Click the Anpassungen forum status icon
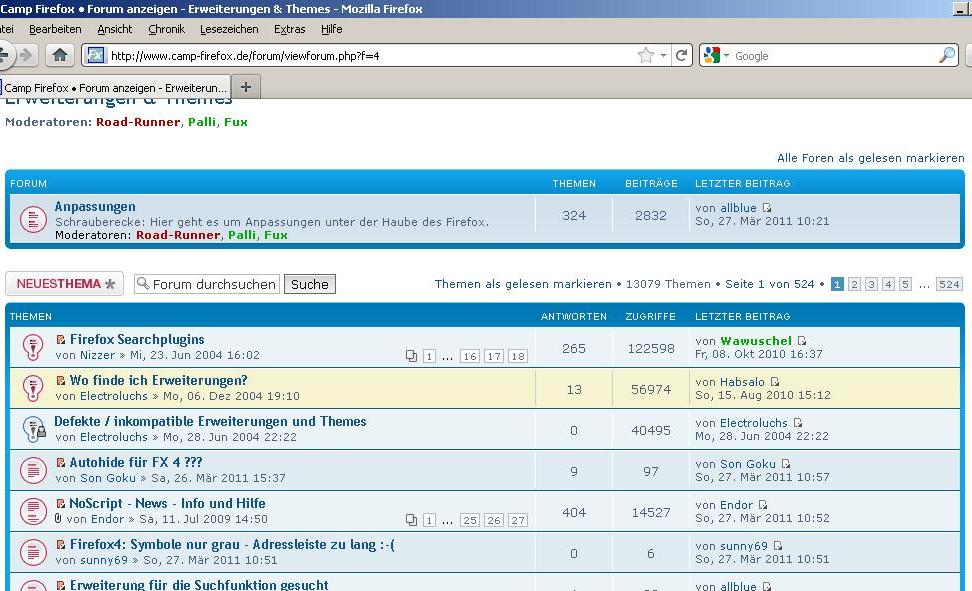This screenshot has height=591, width=972. tap(33, 219)
